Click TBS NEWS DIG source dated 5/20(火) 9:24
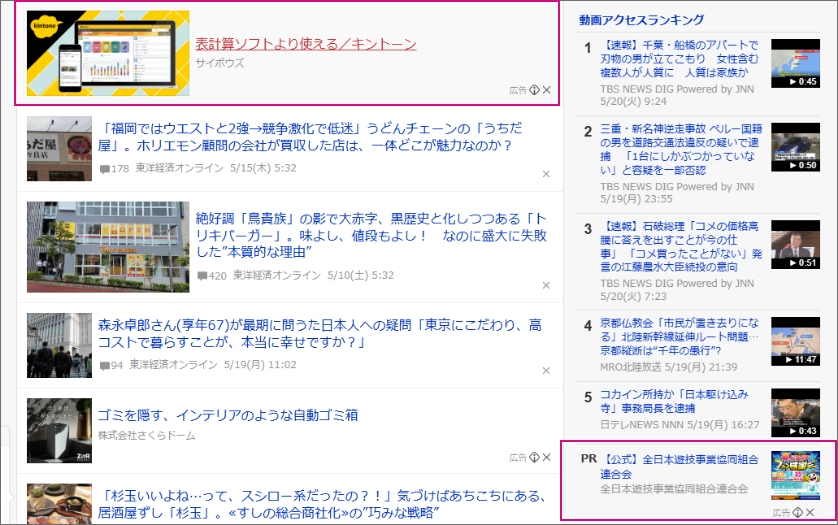This screenshot has height=525, width=838. coord(677,95)
